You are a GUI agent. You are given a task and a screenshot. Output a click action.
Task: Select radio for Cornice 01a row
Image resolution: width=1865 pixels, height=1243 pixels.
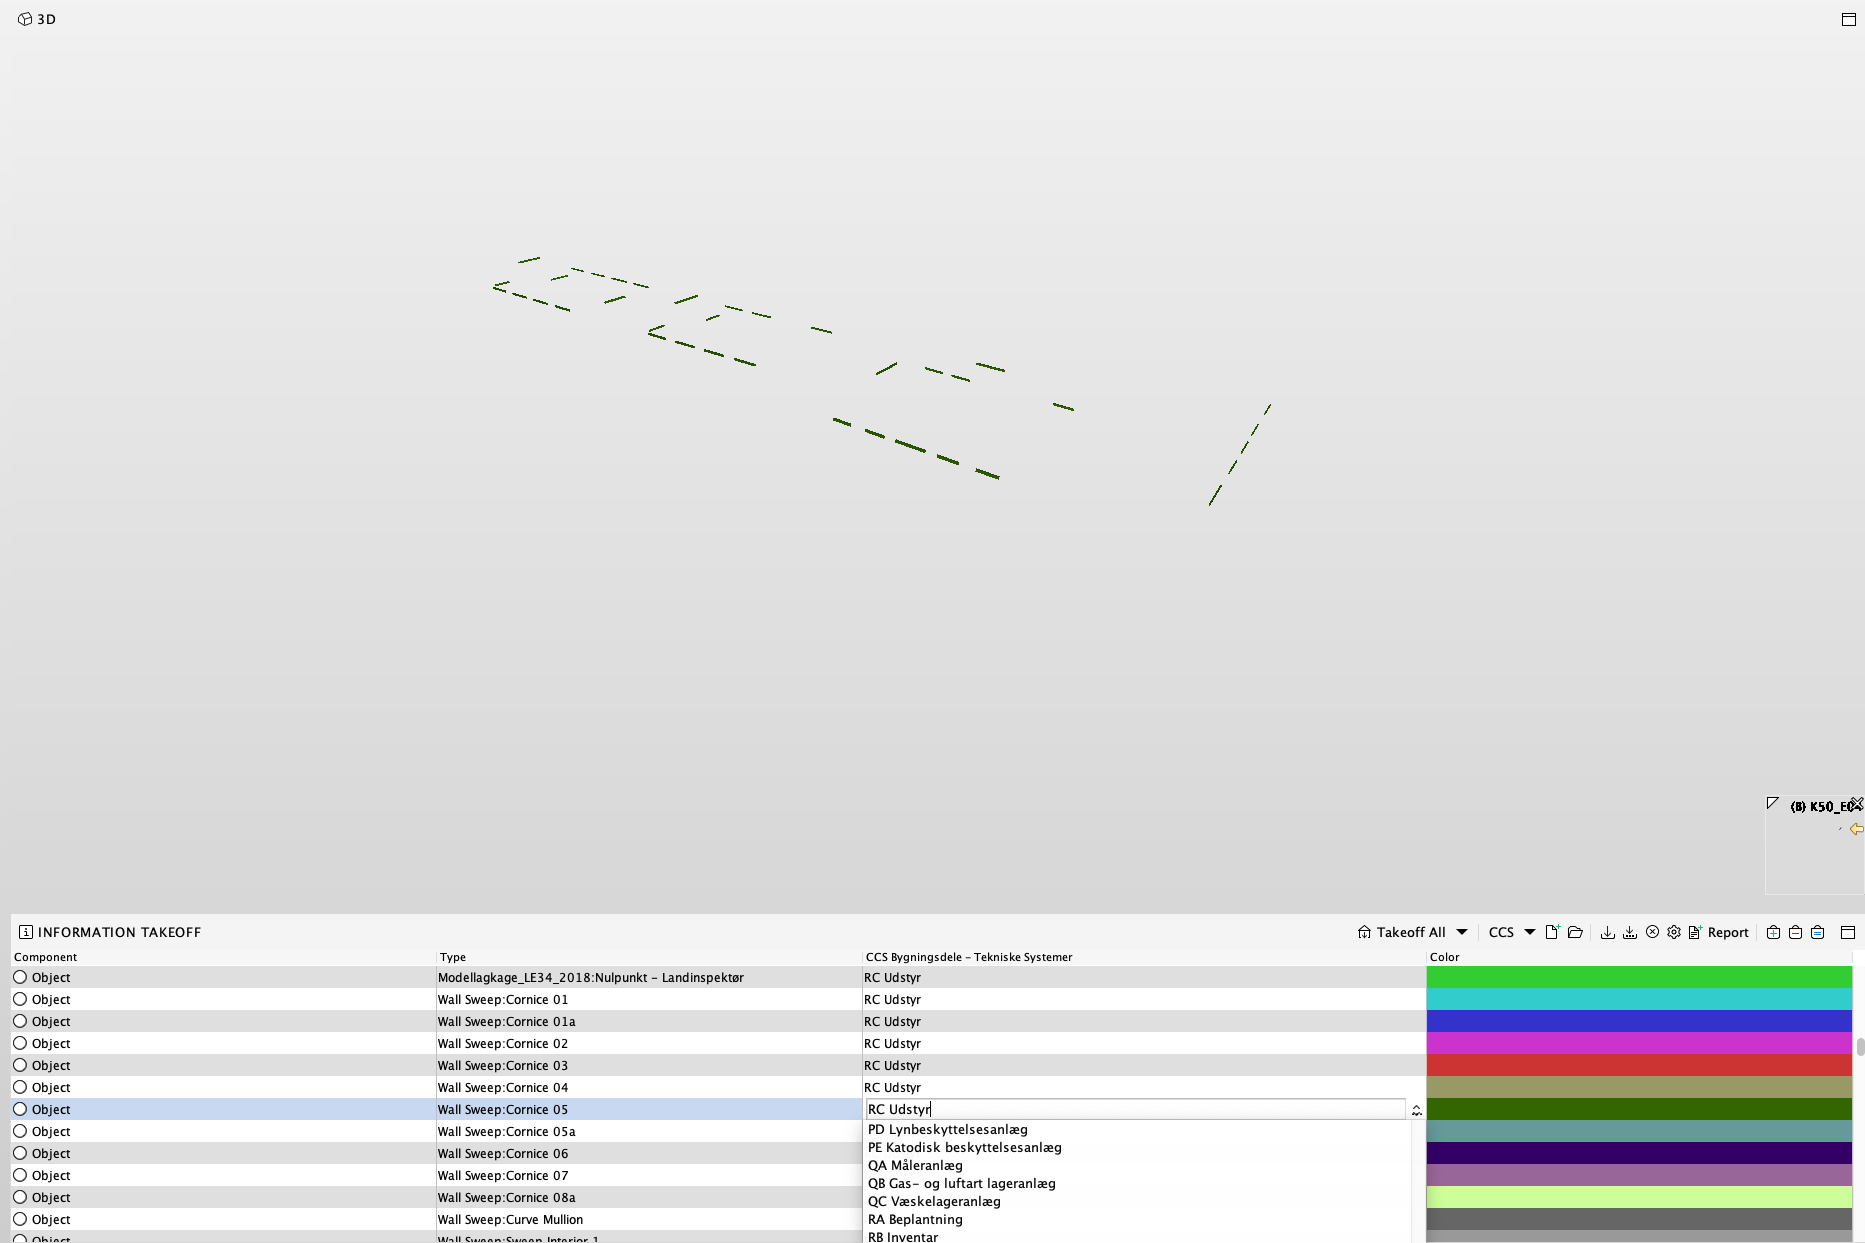(20, 1021)
